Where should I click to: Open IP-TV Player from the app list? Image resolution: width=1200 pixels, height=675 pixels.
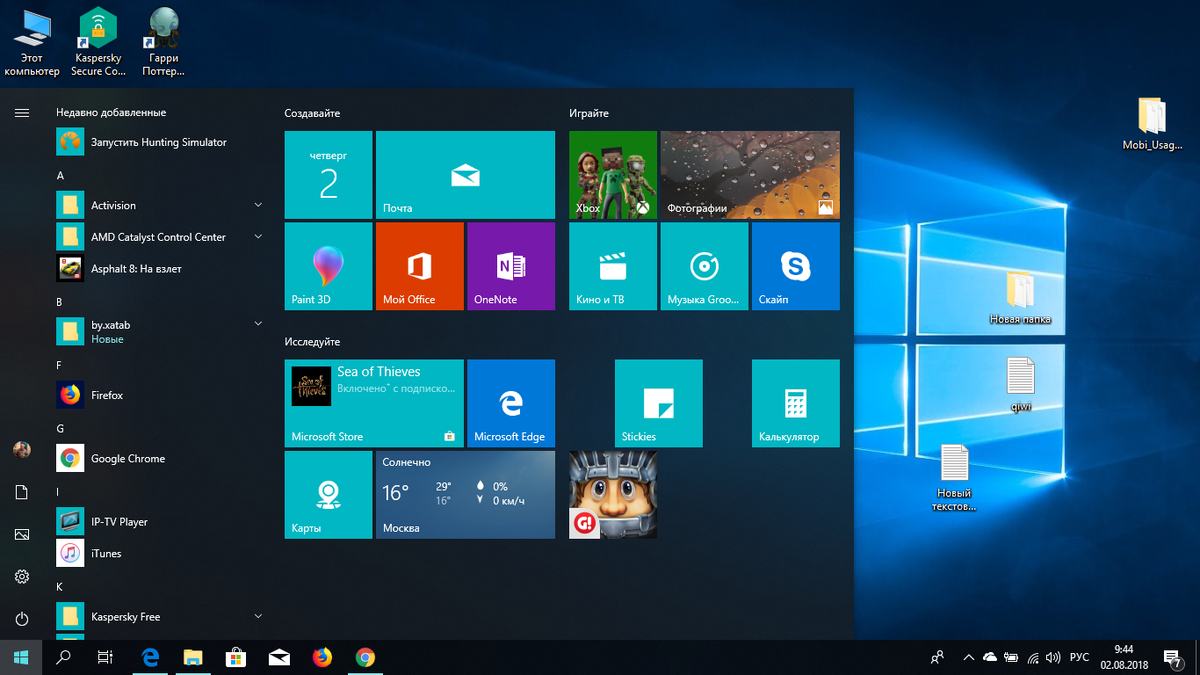tap(160, 521)
